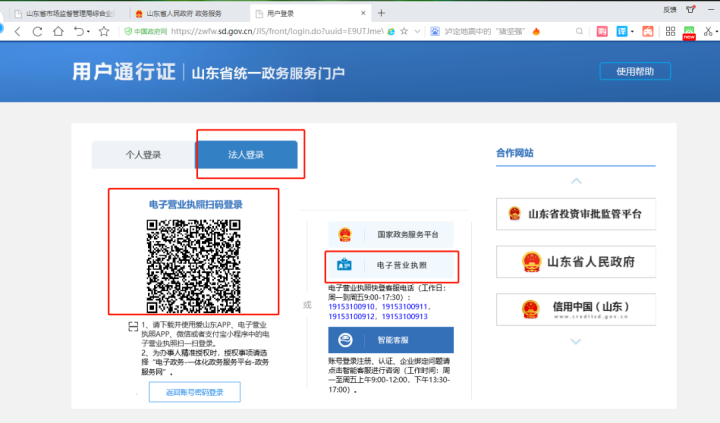
Task: Reload the page with the refresh icon
Action: 38,32
